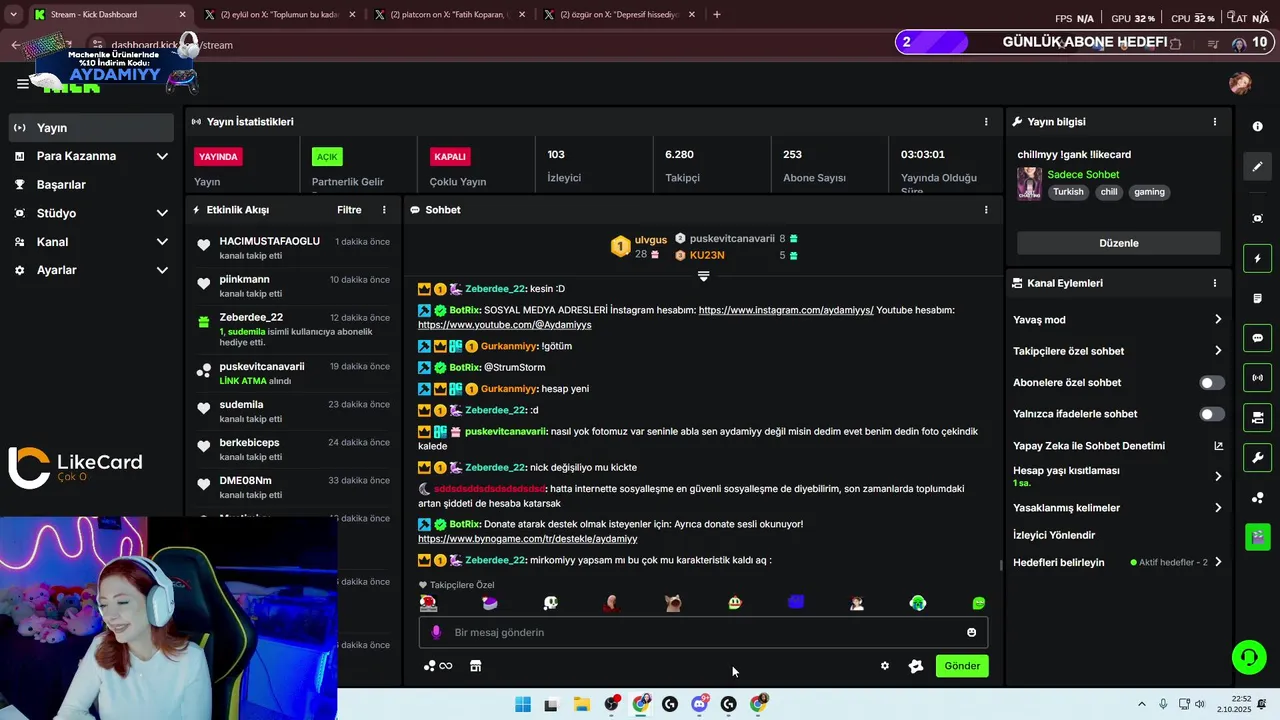Viewport: 1280px width, 720px height.
Task: Click the star badge icon beside Gönder
Action: 915,666
